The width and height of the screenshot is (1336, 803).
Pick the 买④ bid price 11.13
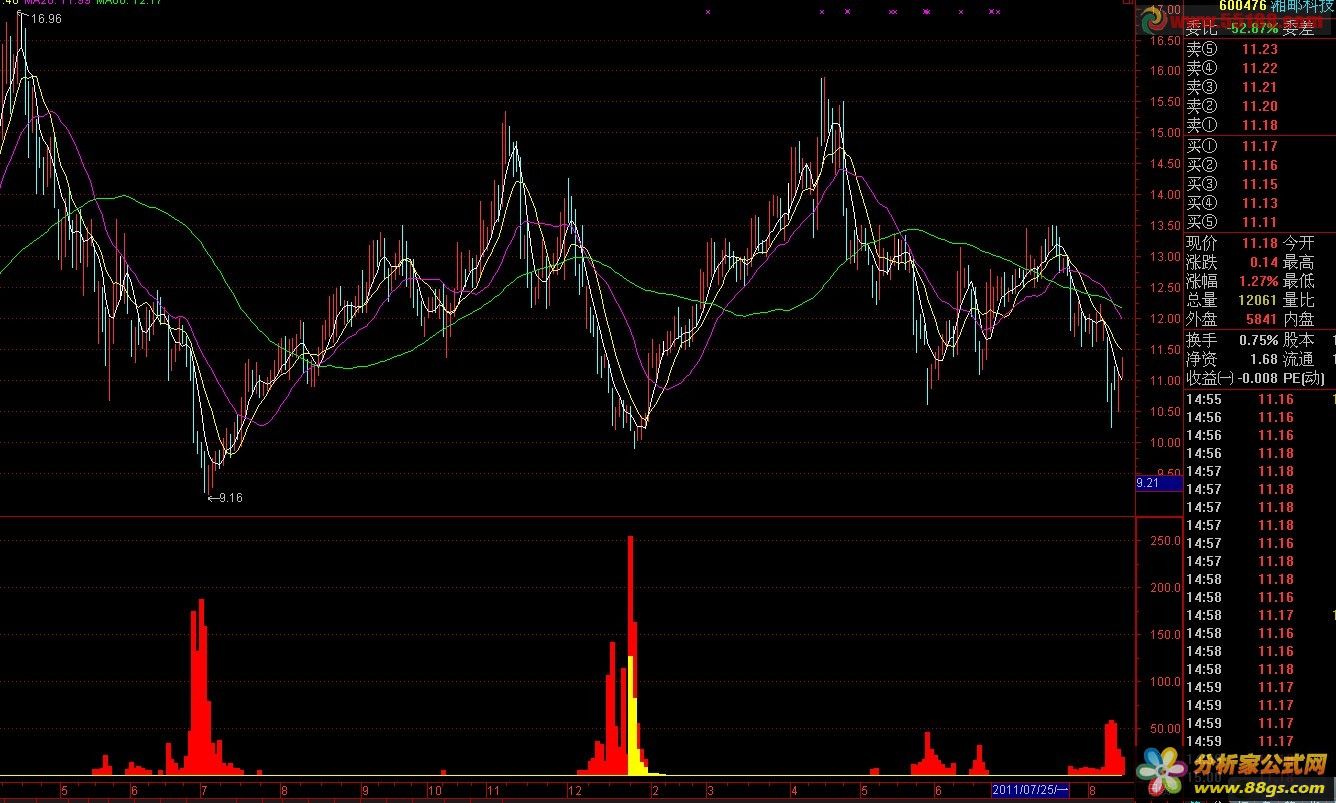click(1260, 203)
